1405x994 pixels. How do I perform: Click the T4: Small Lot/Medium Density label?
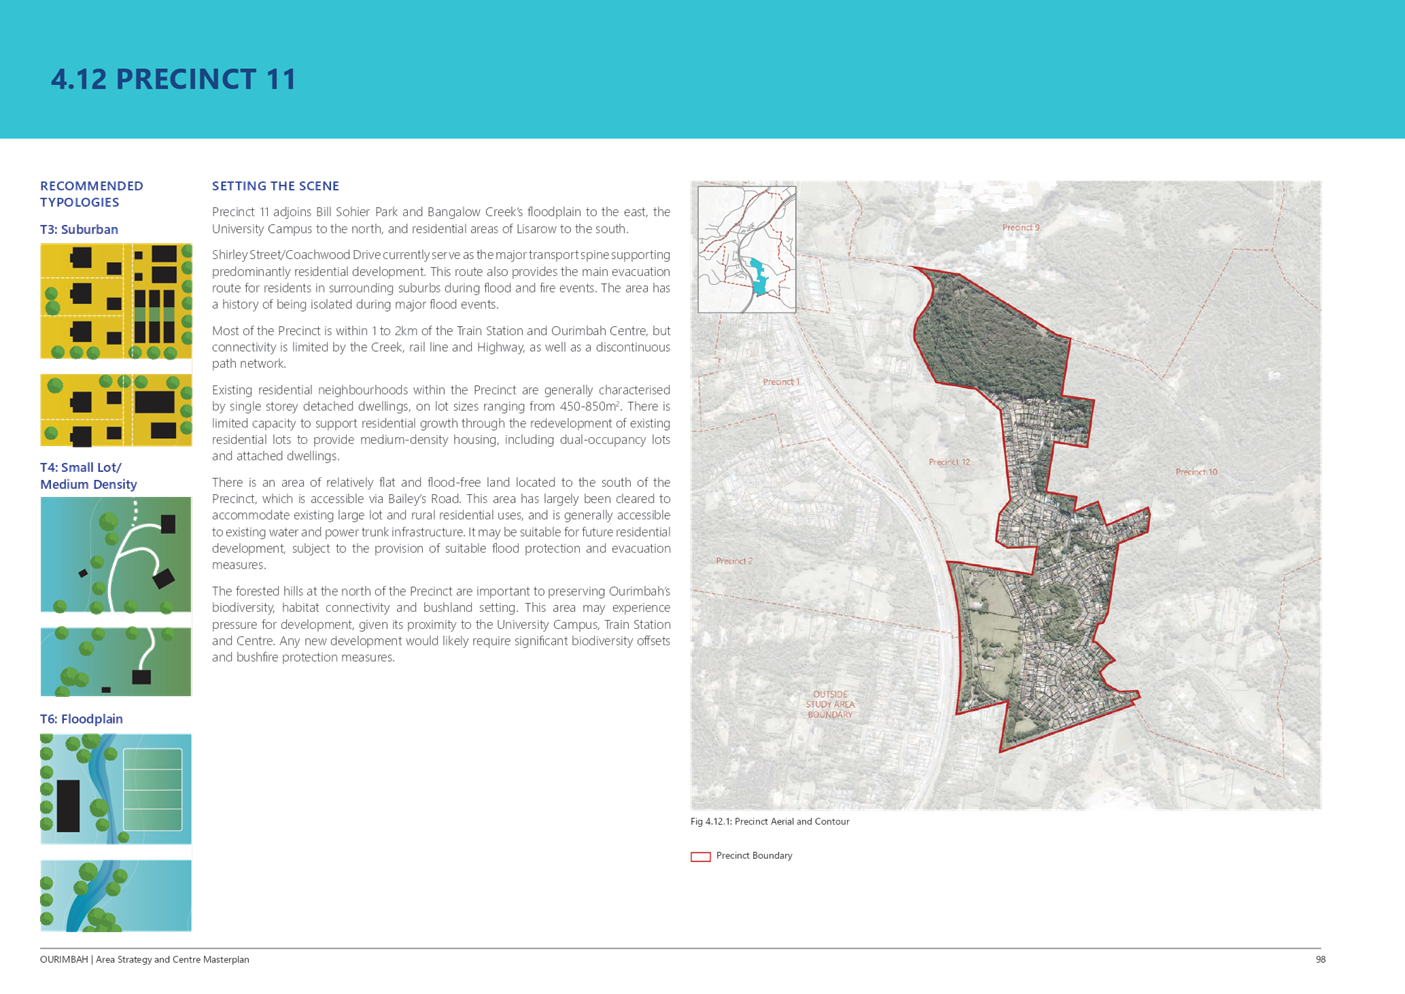click(x=88, y=476)
